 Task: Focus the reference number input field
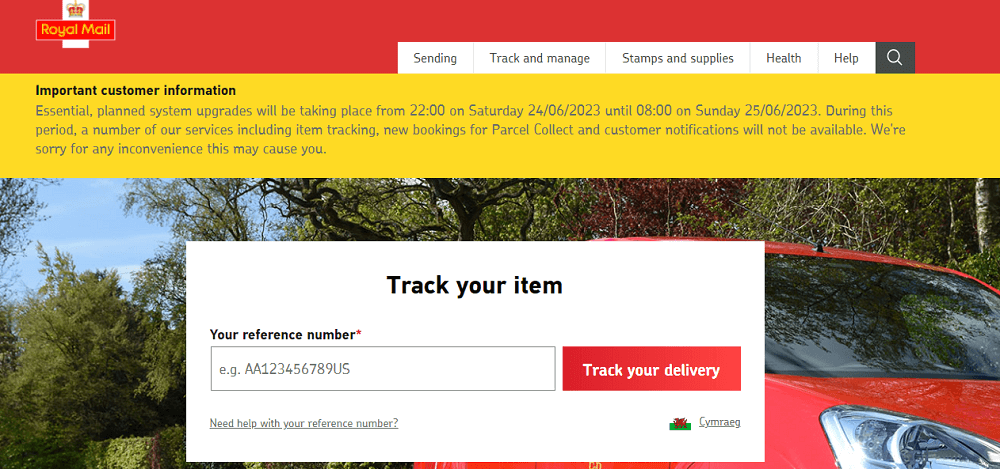pyautogui.click(x=382, y=369)
